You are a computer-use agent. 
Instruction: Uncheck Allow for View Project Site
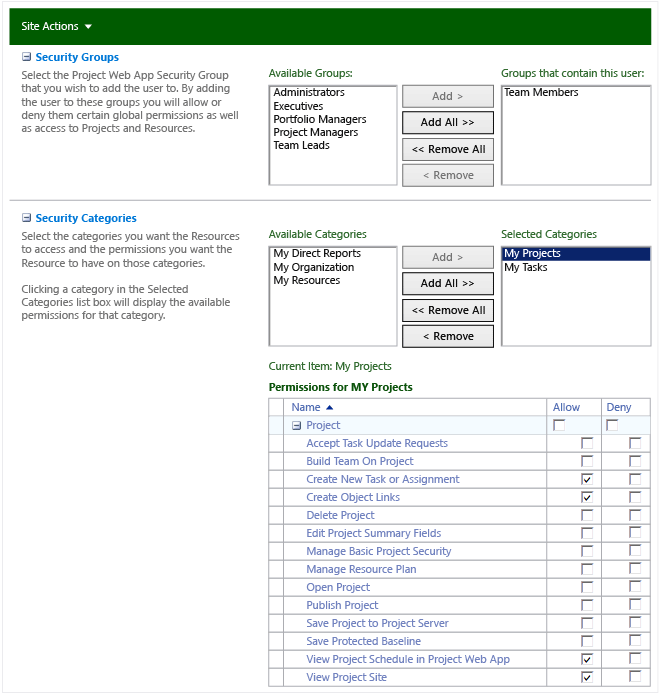coord(587,677)
